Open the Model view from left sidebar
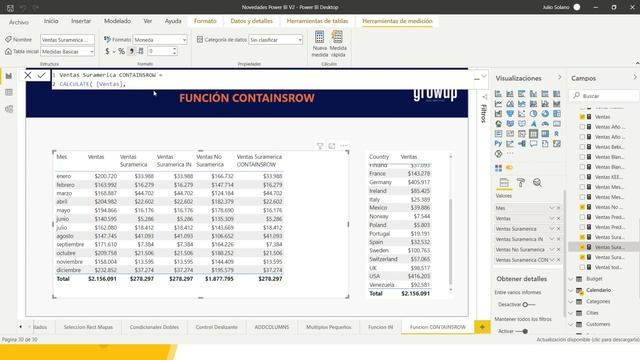 tap(9, 109)
